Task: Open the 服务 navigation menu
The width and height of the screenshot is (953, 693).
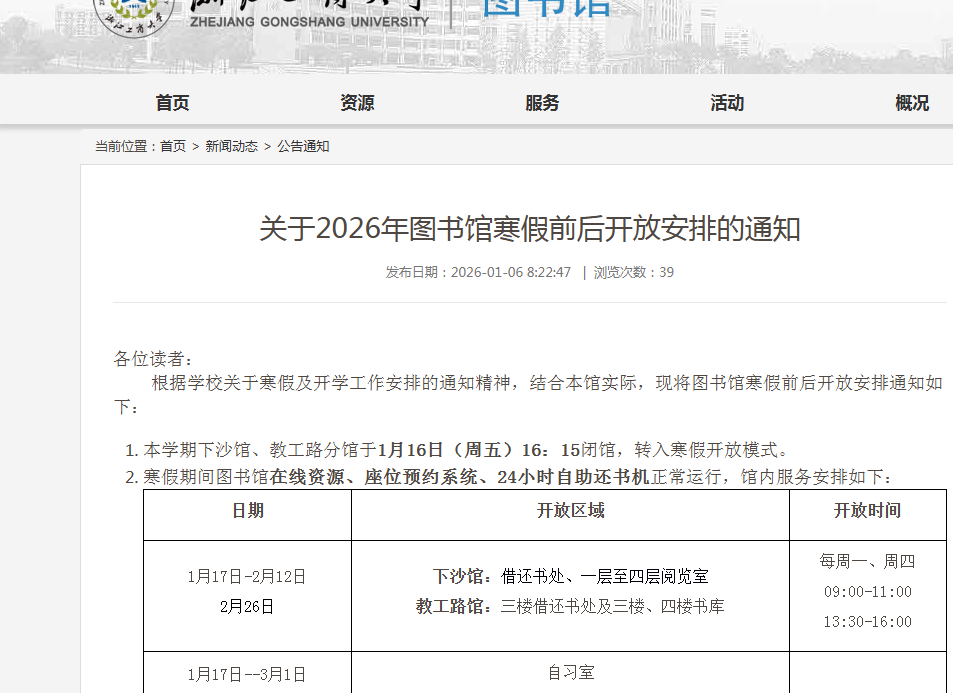Action: 542,103
